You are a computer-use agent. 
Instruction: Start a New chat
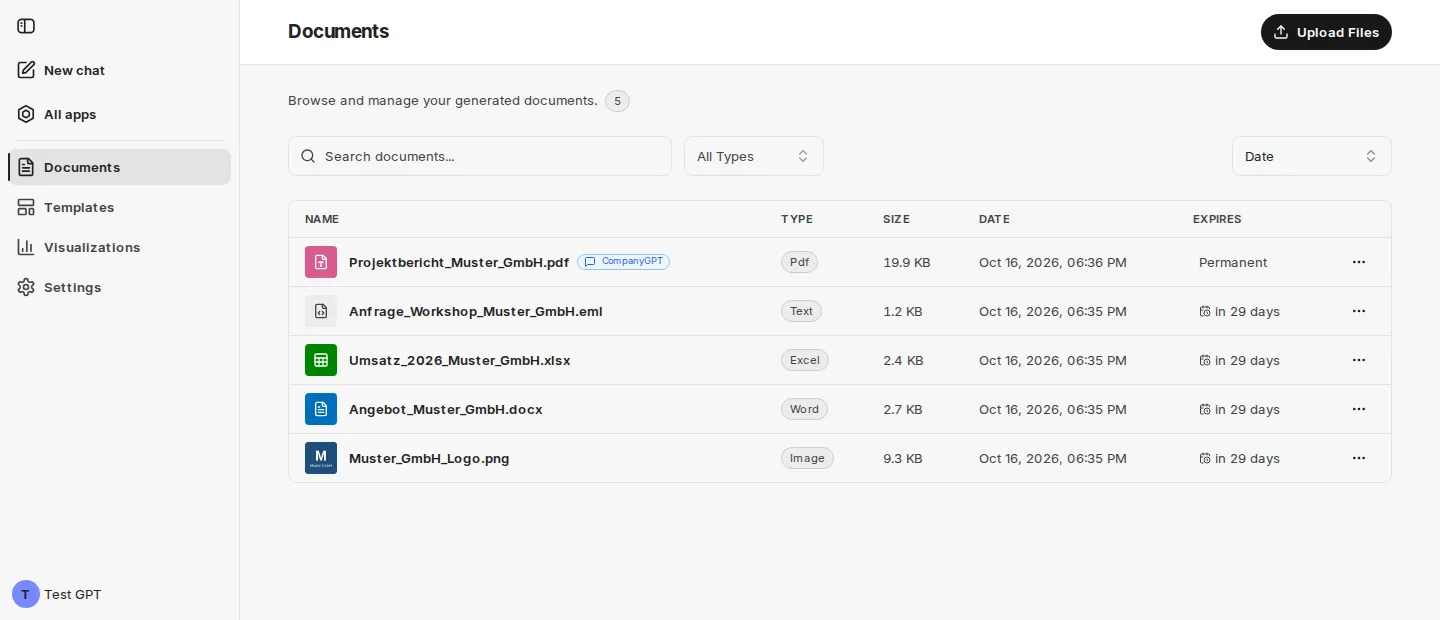[x=119, y=70]
